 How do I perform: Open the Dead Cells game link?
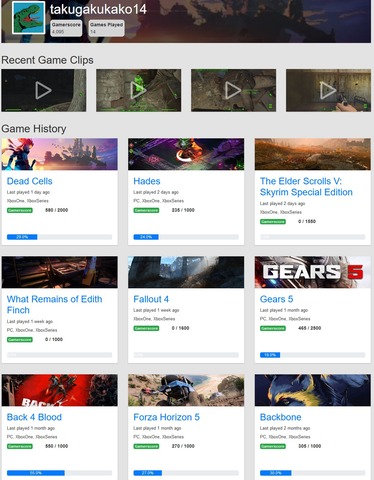click(29, 181)
